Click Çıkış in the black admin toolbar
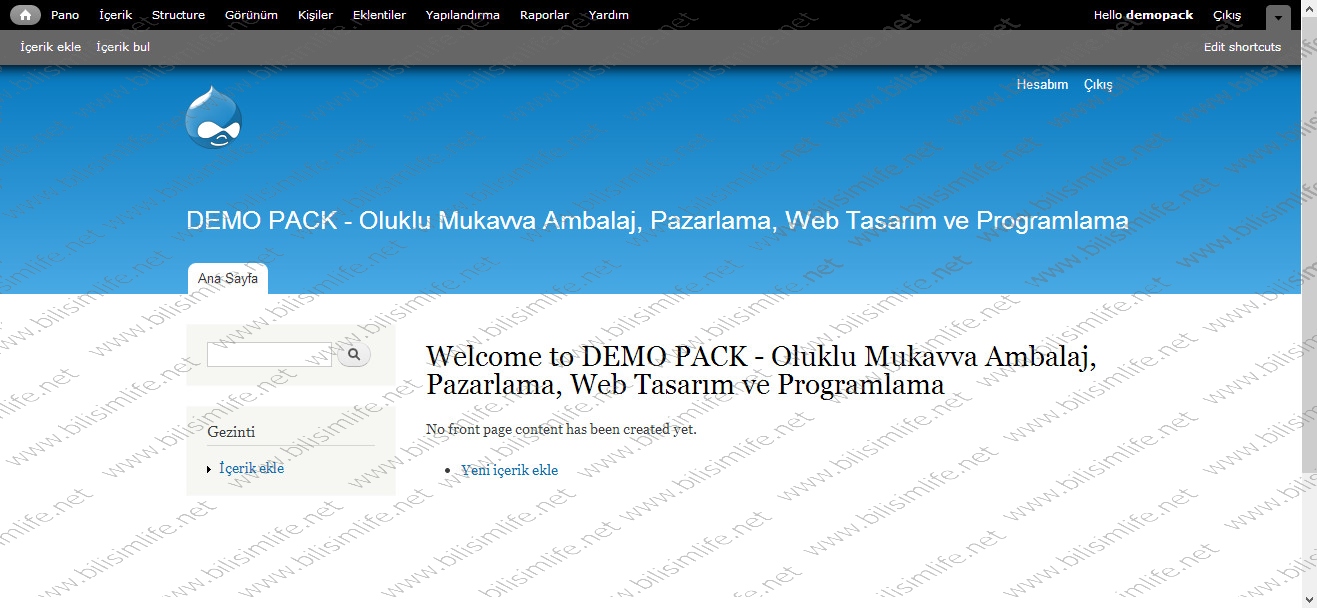 click(1227, 15)
